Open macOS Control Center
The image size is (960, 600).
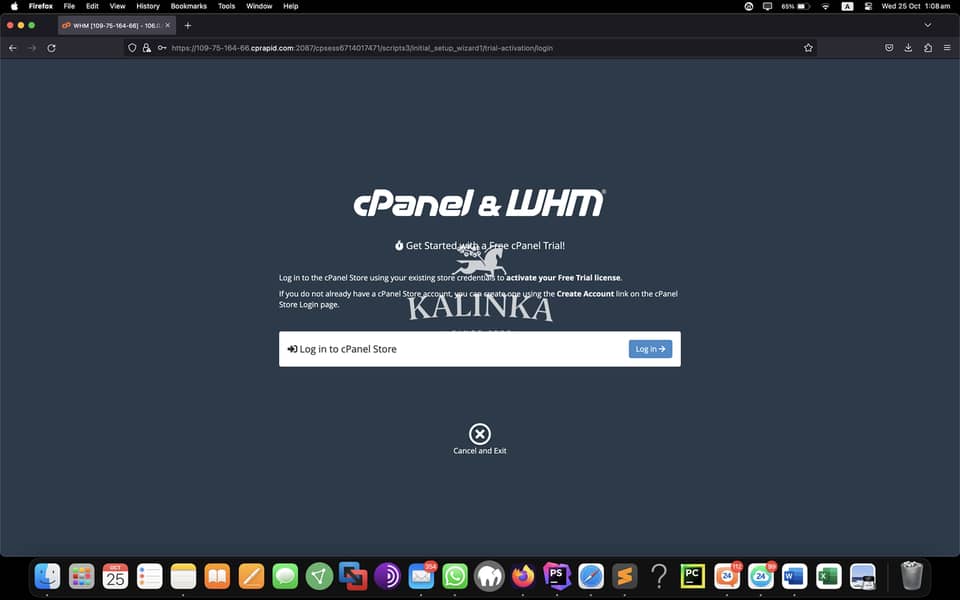tap(868, 6)
